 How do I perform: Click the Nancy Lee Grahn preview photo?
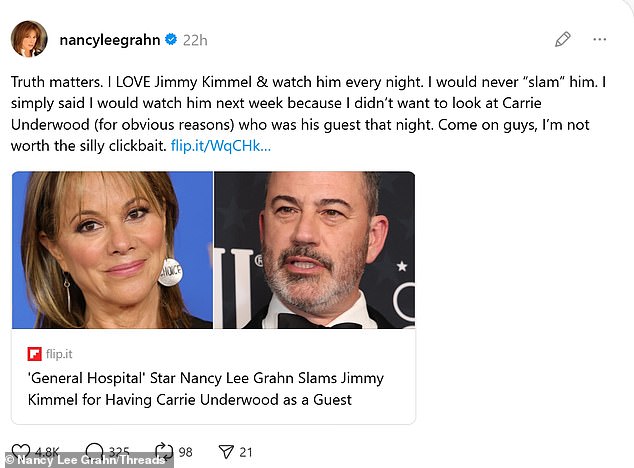(x=112, y=250)
